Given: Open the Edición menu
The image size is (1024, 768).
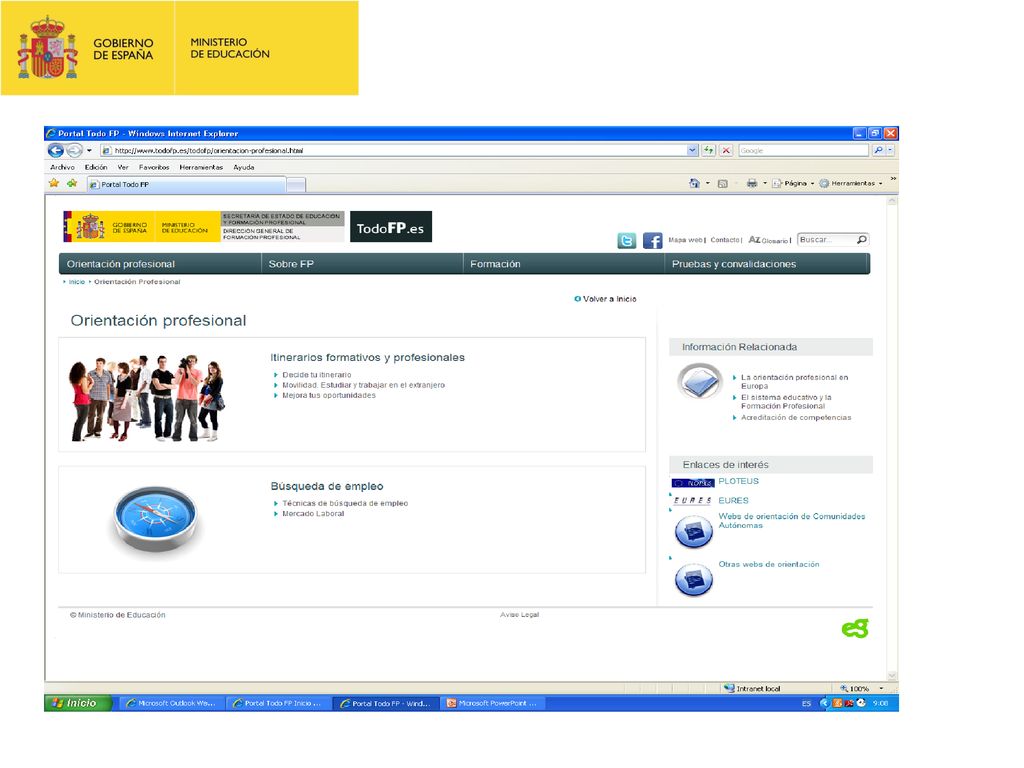Looking at the screenshot, I should tap(96, 167).
